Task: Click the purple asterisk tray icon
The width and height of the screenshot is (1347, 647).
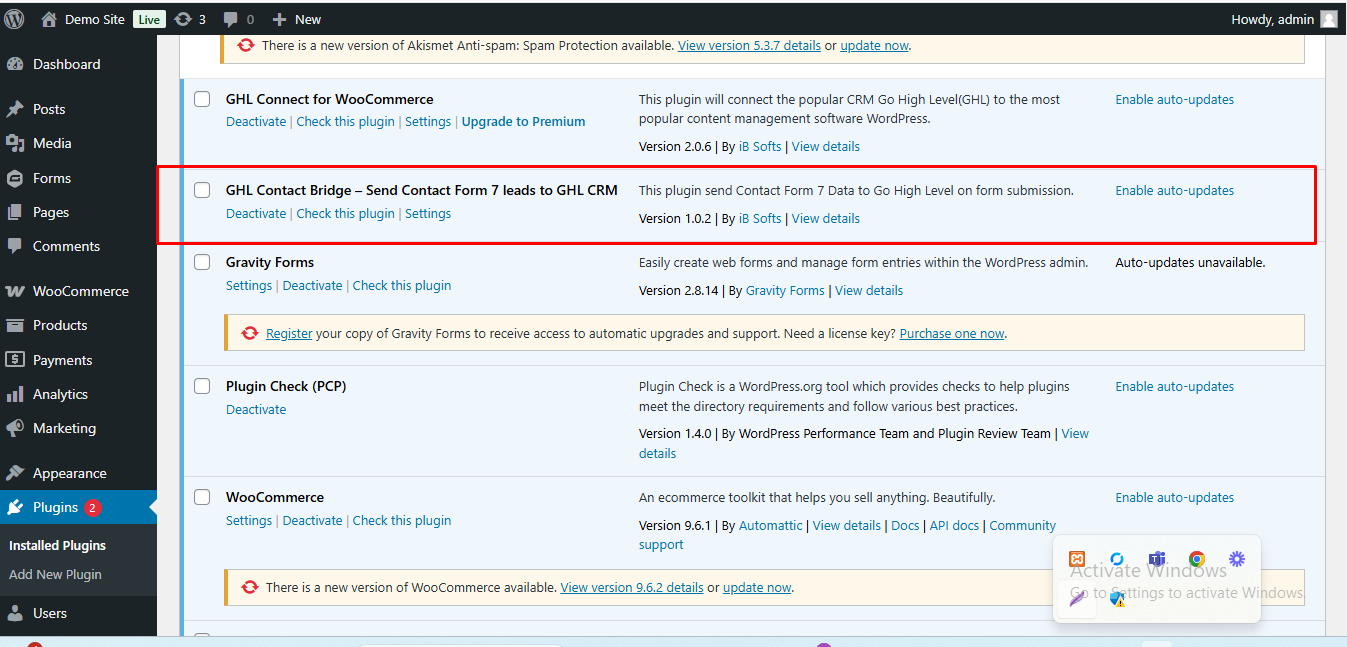Action: (1237, 559)
